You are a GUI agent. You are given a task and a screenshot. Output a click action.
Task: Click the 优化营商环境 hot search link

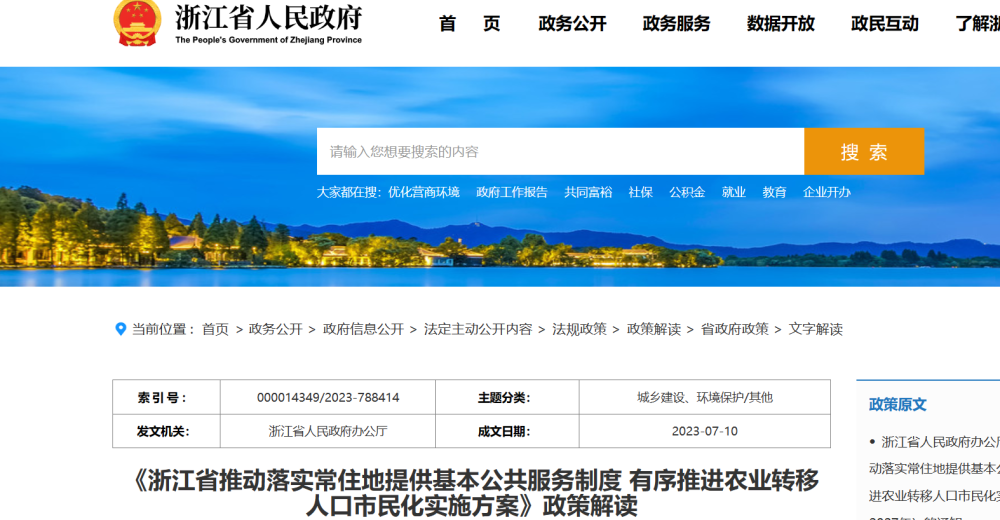[424, 192]
